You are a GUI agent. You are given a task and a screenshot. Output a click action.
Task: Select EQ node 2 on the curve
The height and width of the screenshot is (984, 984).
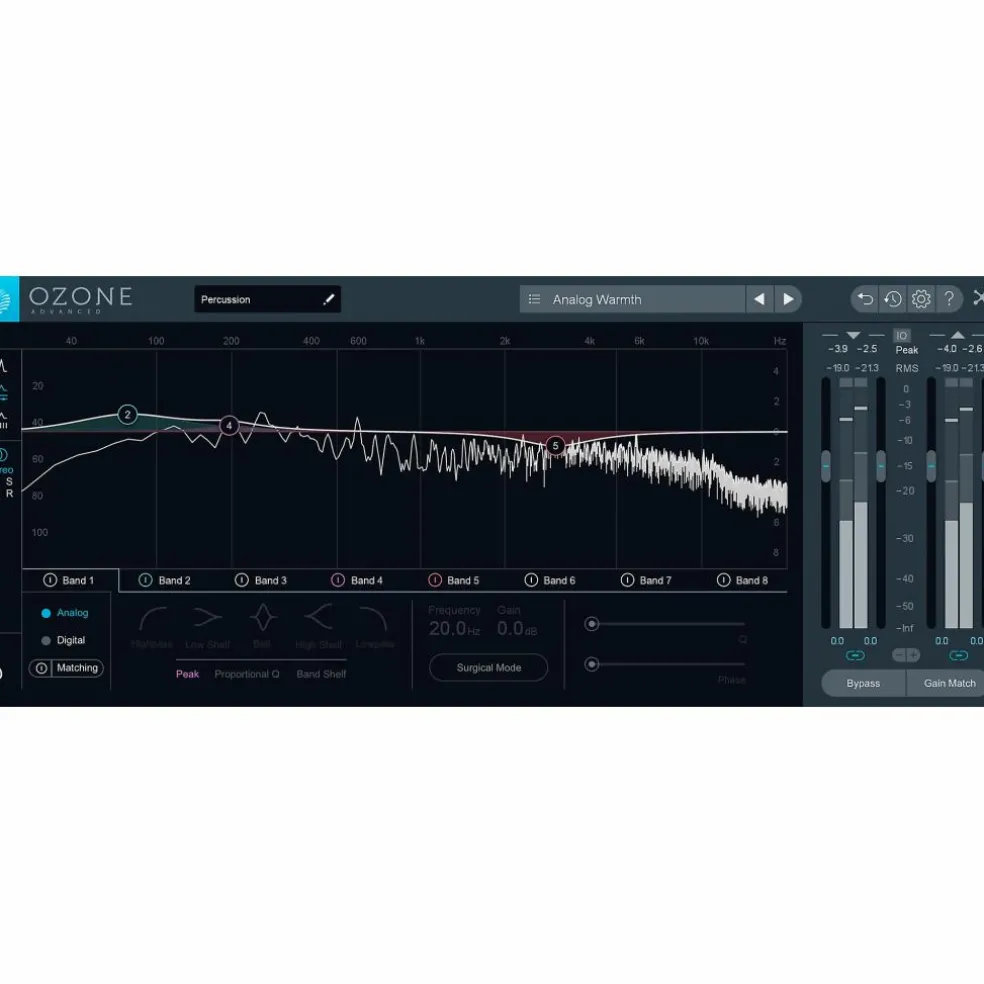[127, 414]
